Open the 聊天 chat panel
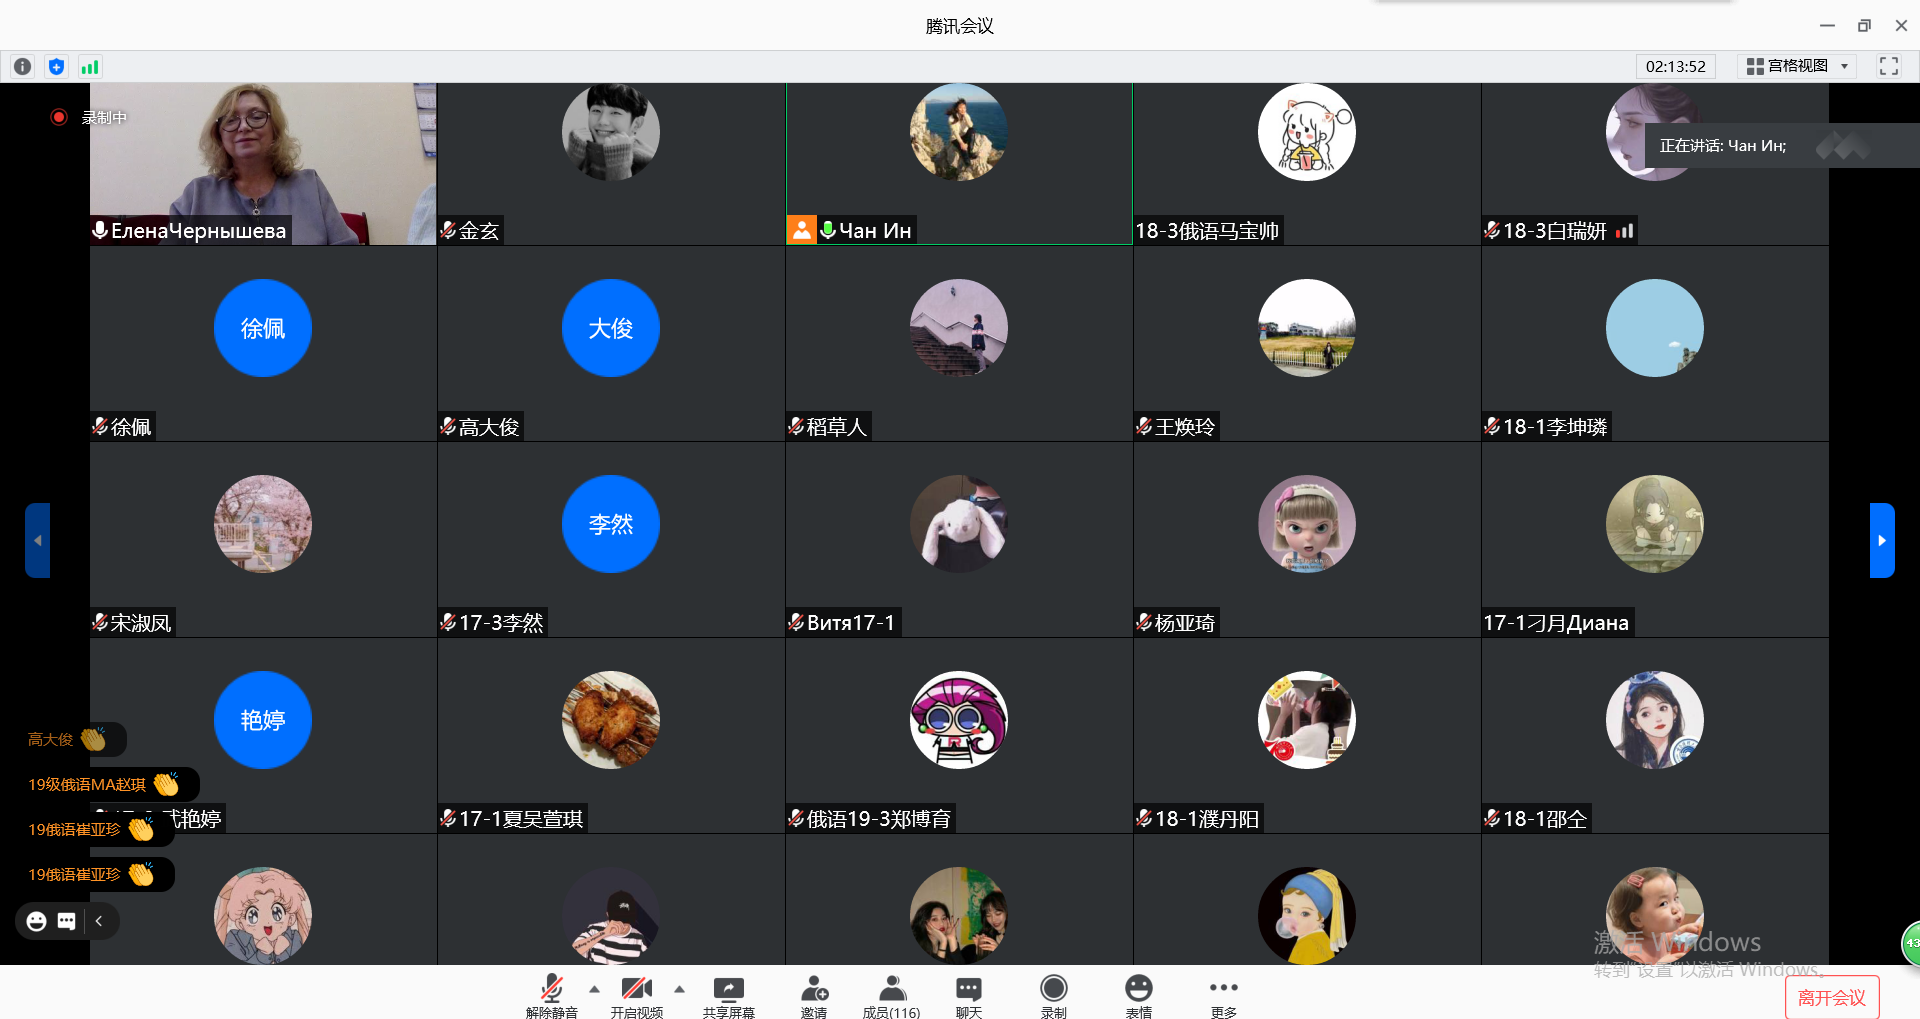 [968, 995]
